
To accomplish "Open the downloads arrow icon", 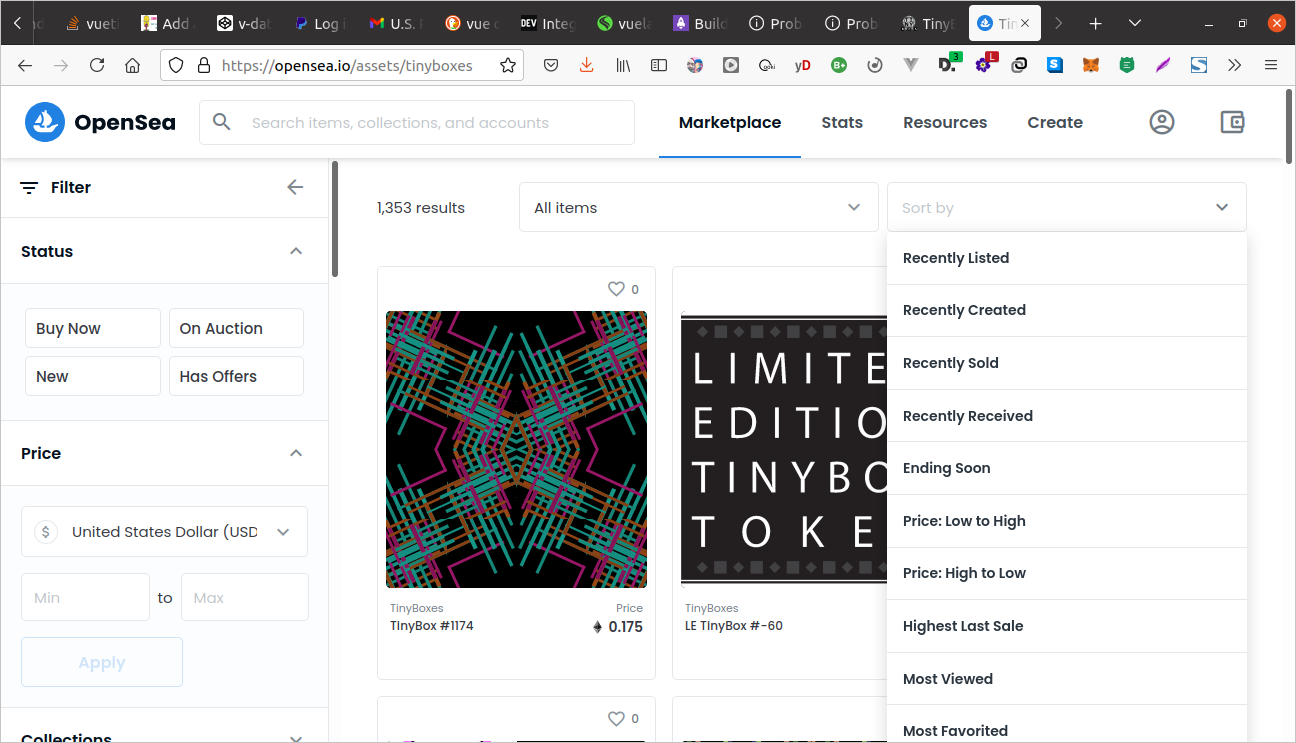I will [587, 65].
